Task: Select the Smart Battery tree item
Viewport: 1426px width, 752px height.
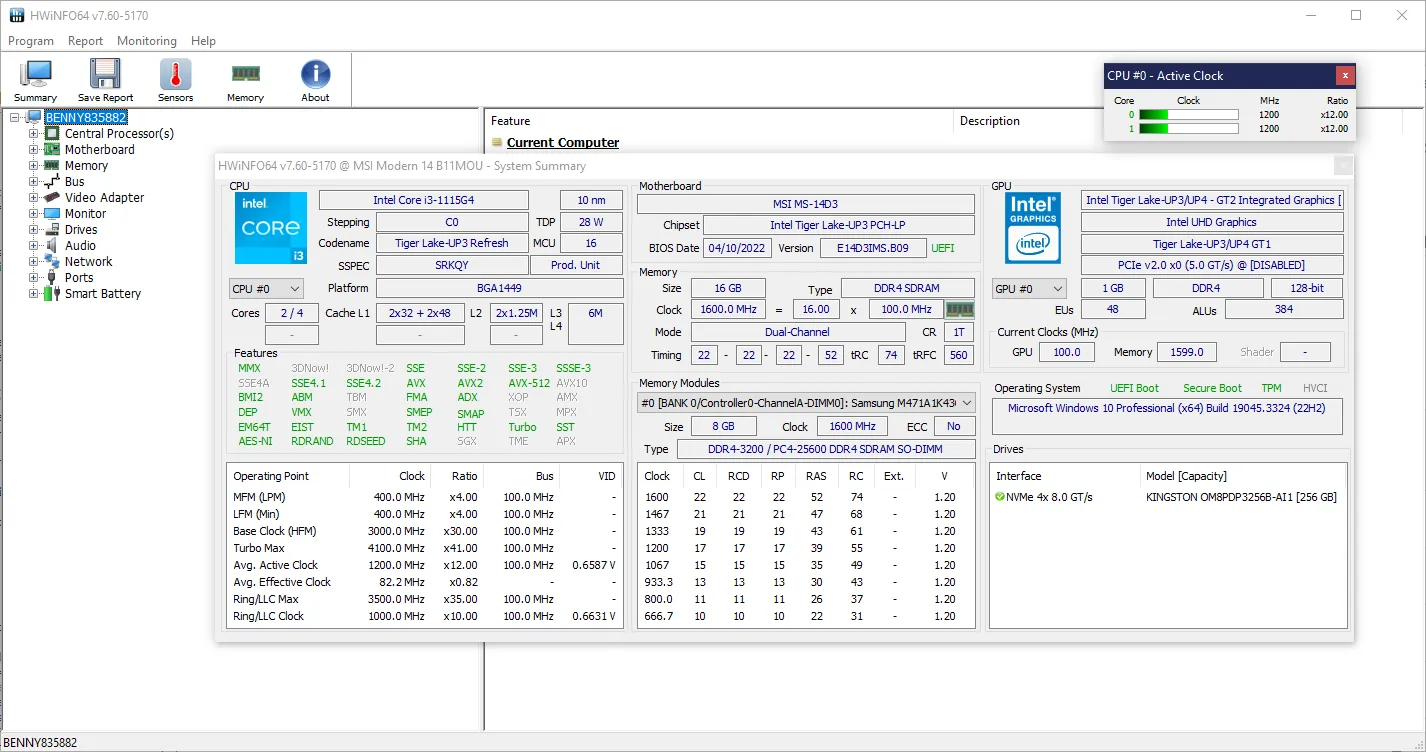Action: coord(103,294)
